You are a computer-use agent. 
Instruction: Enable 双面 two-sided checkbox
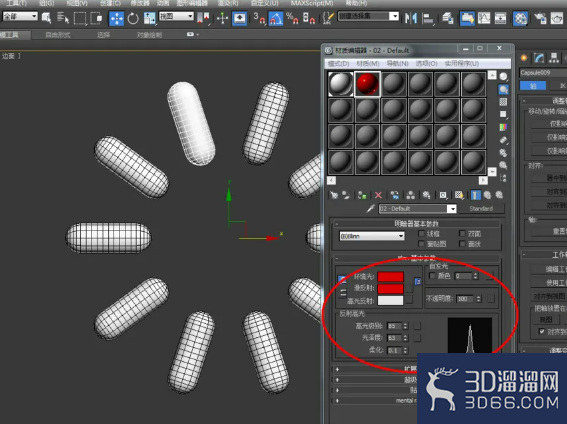(462, 234)
